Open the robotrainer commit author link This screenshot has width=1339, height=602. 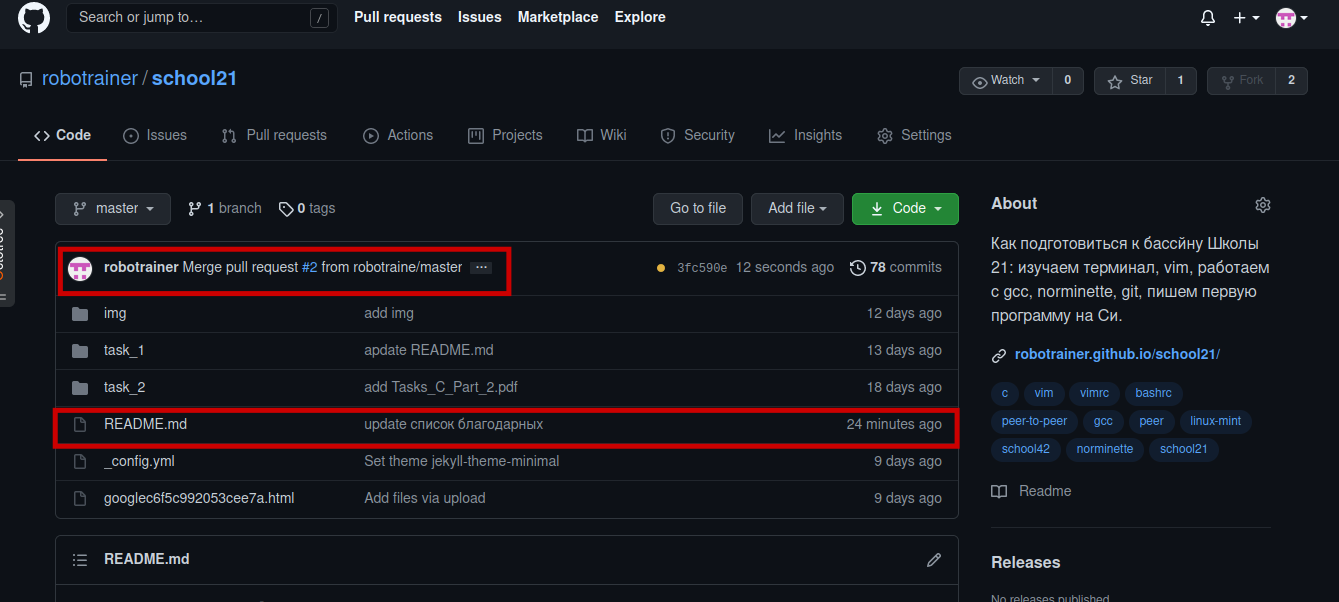(x=141, y=268)
